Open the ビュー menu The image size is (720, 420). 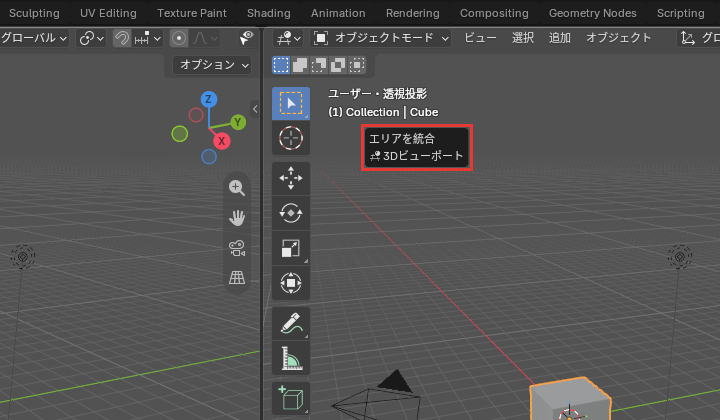pyautogui.click(x=480, y=38)
